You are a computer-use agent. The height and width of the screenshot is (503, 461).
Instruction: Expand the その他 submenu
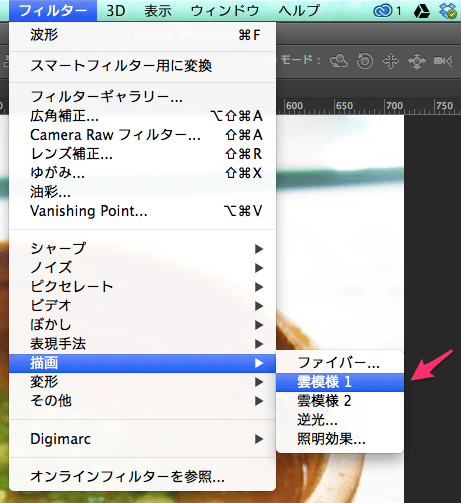point(142,401)
